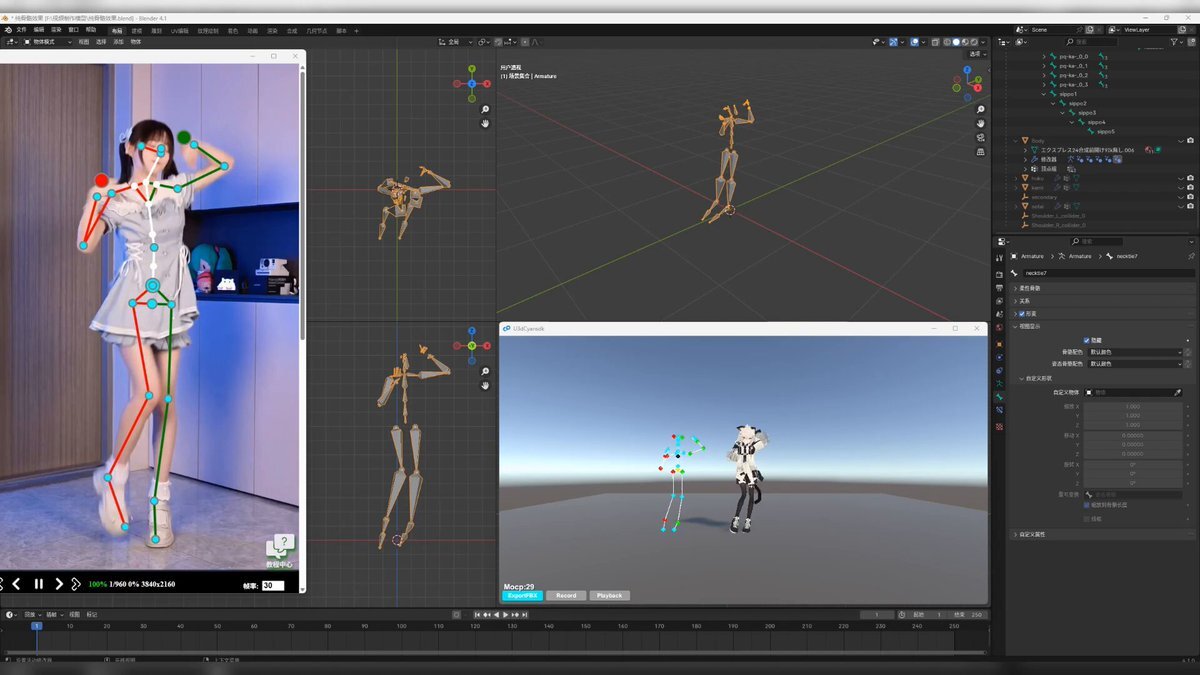The width and height of the screenshot is (1200, 675).
Task: Click the Blender logo icon in menu bar
Action: [7, 30]
